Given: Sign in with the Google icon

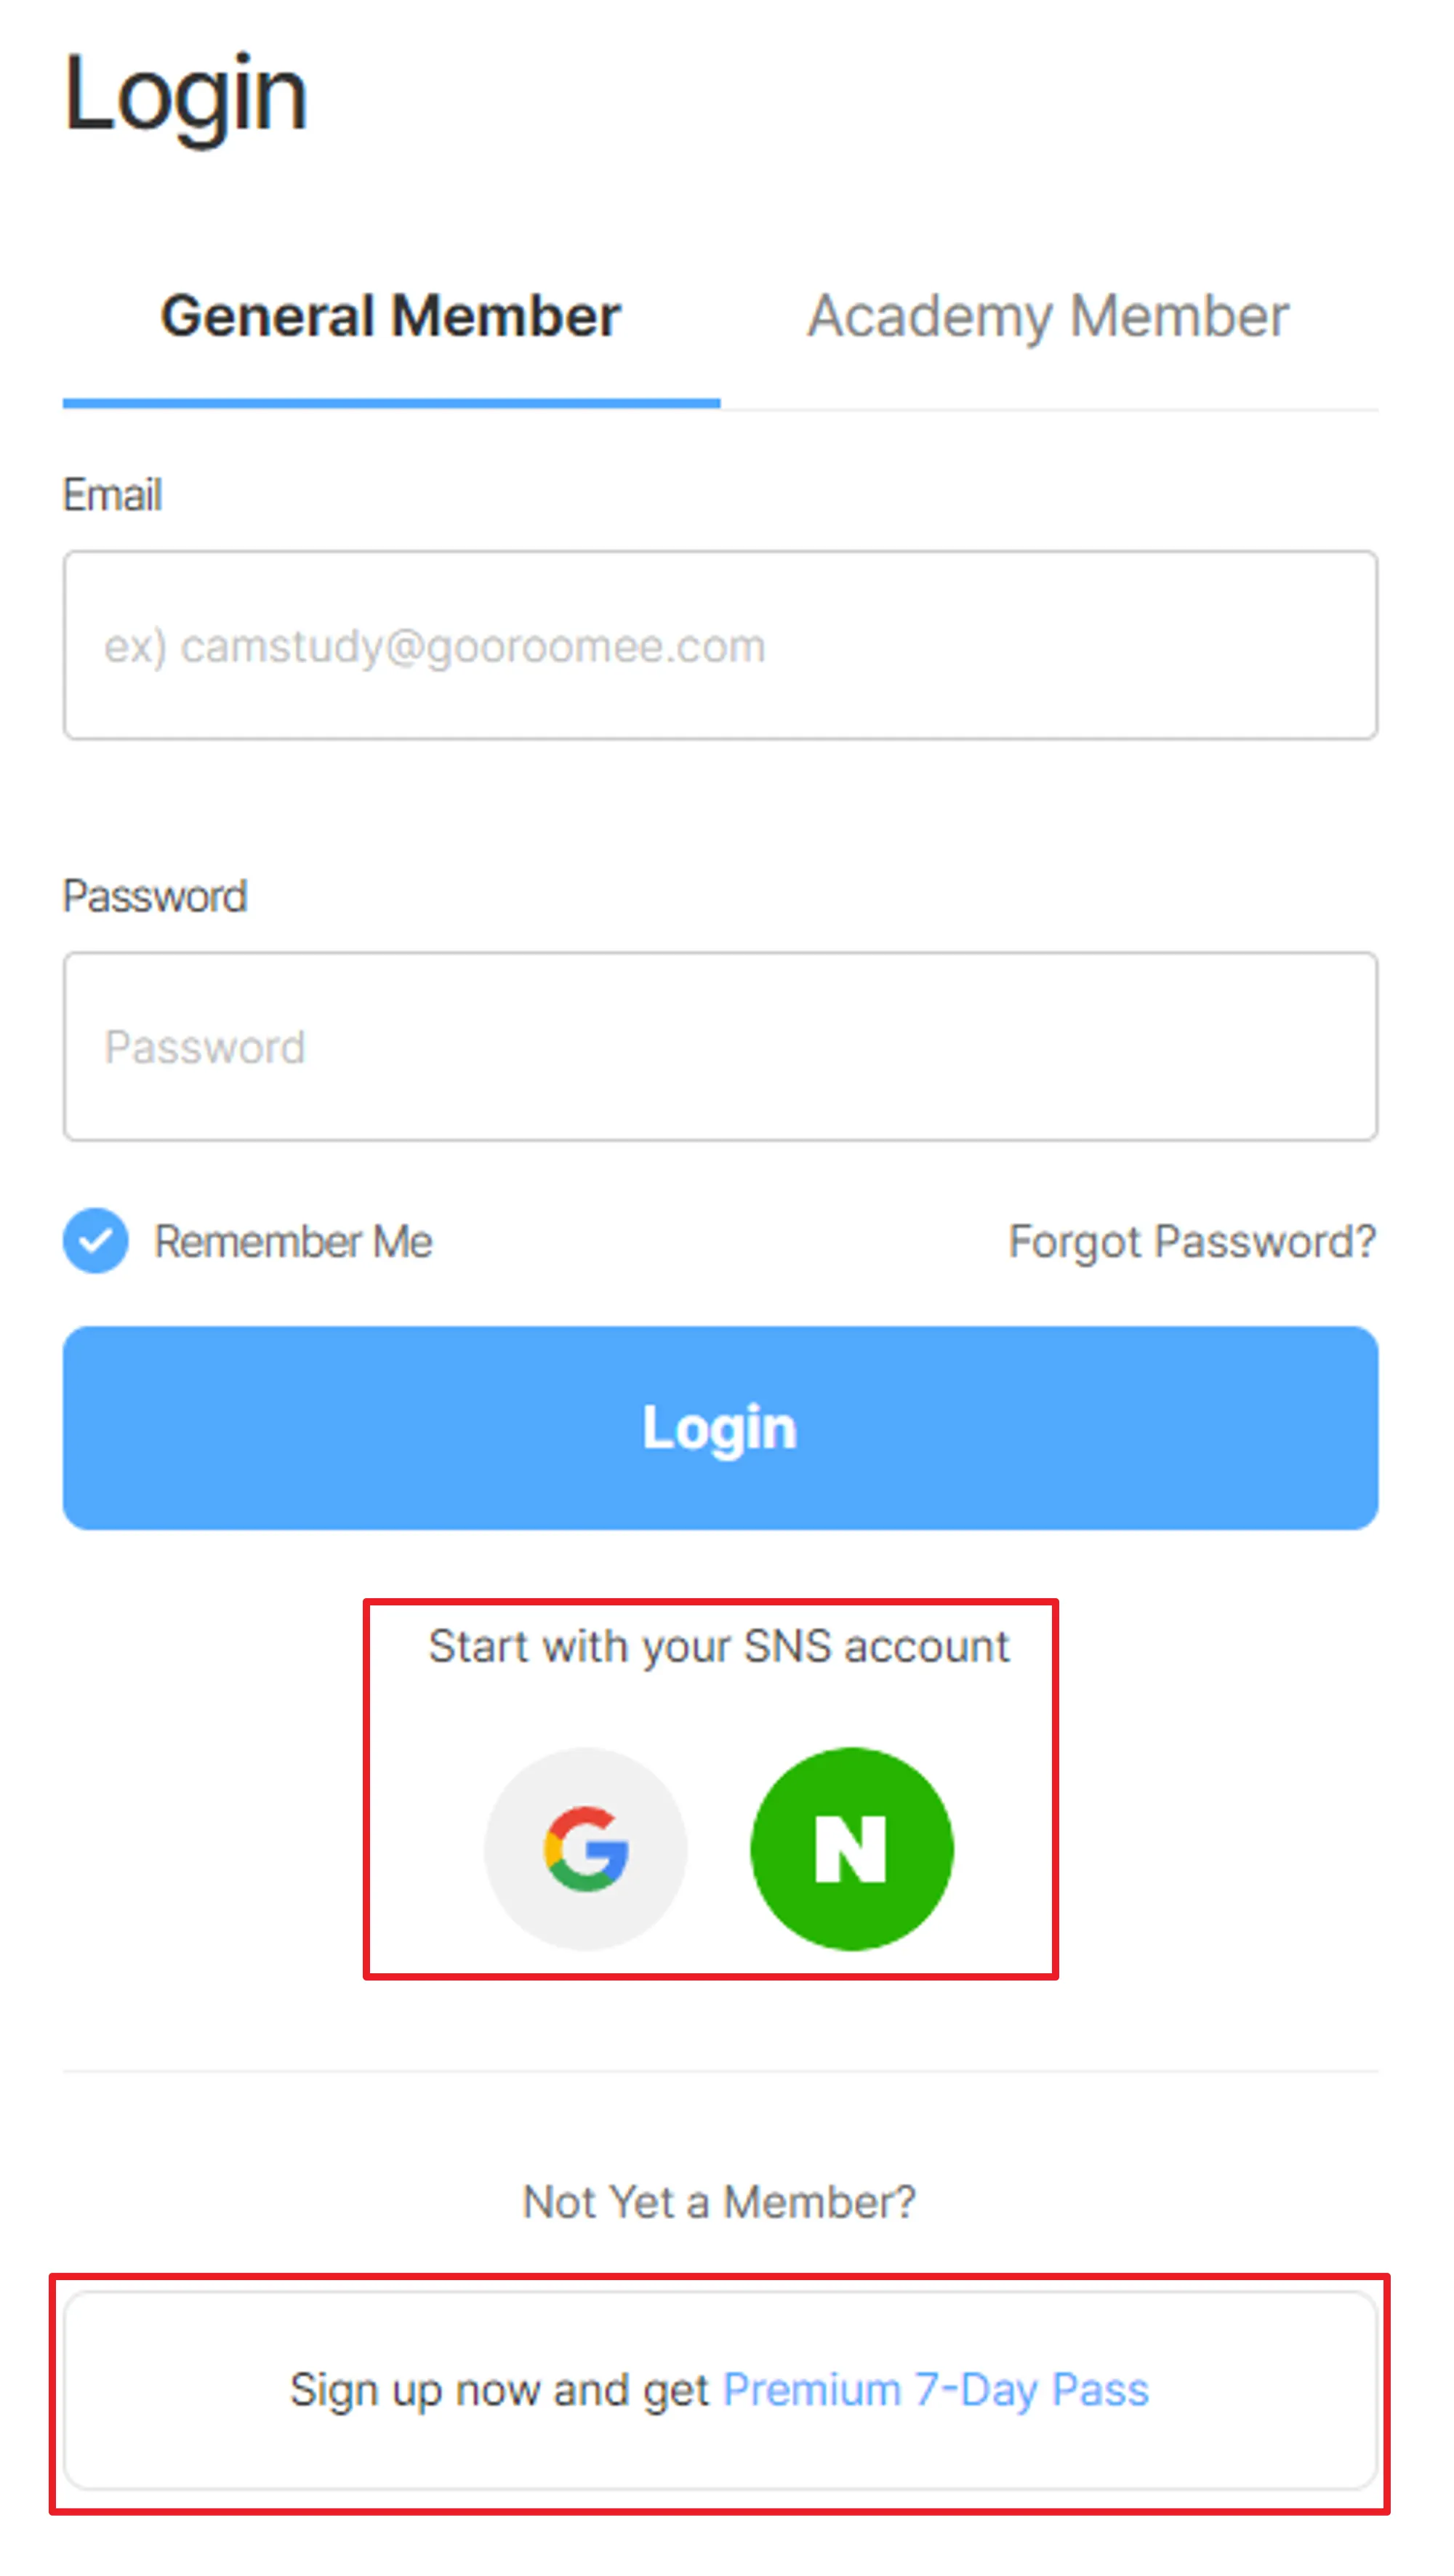Looking at the screenshot, I should coord(585,1848).
